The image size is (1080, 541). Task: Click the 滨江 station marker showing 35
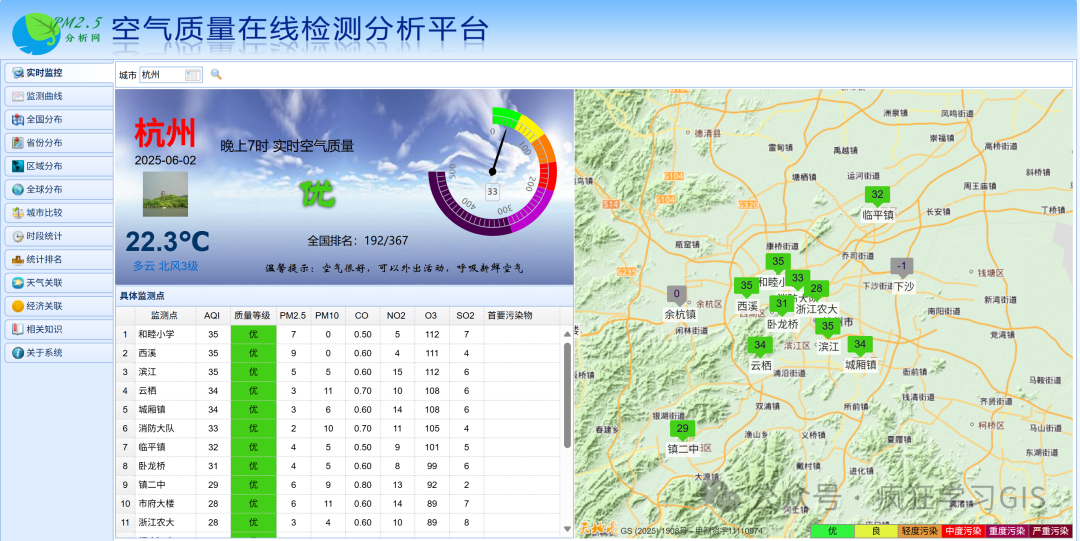pyautogui.click(x=827, y=327)
